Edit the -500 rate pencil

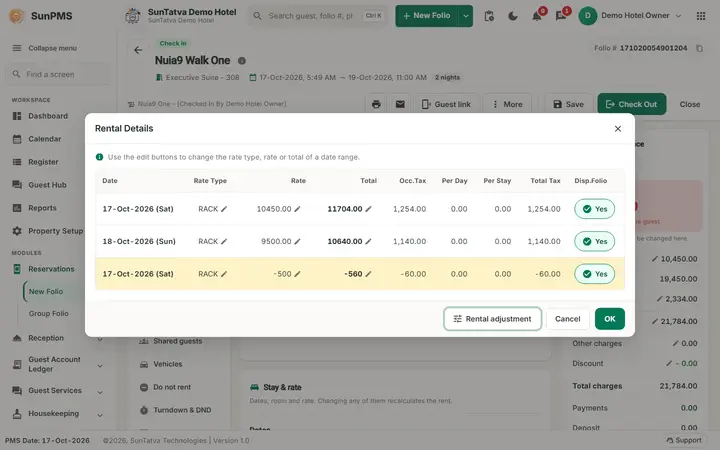tap(297, 274)
